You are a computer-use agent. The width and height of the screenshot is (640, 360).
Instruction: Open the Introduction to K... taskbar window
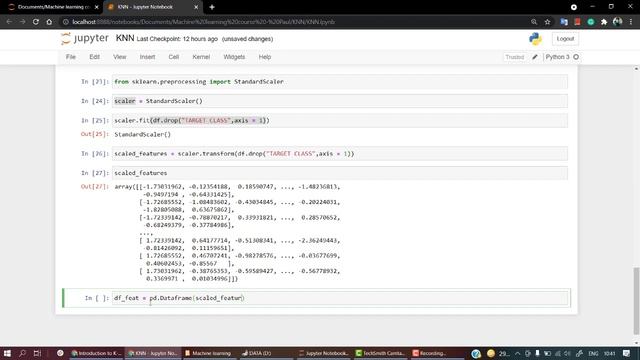click(x=96, y=353)
